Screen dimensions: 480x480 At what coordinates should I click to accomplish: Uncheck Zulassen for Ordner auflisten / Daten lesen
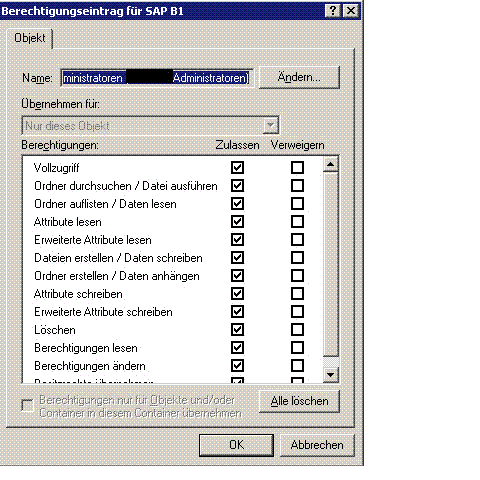(237, 203)
